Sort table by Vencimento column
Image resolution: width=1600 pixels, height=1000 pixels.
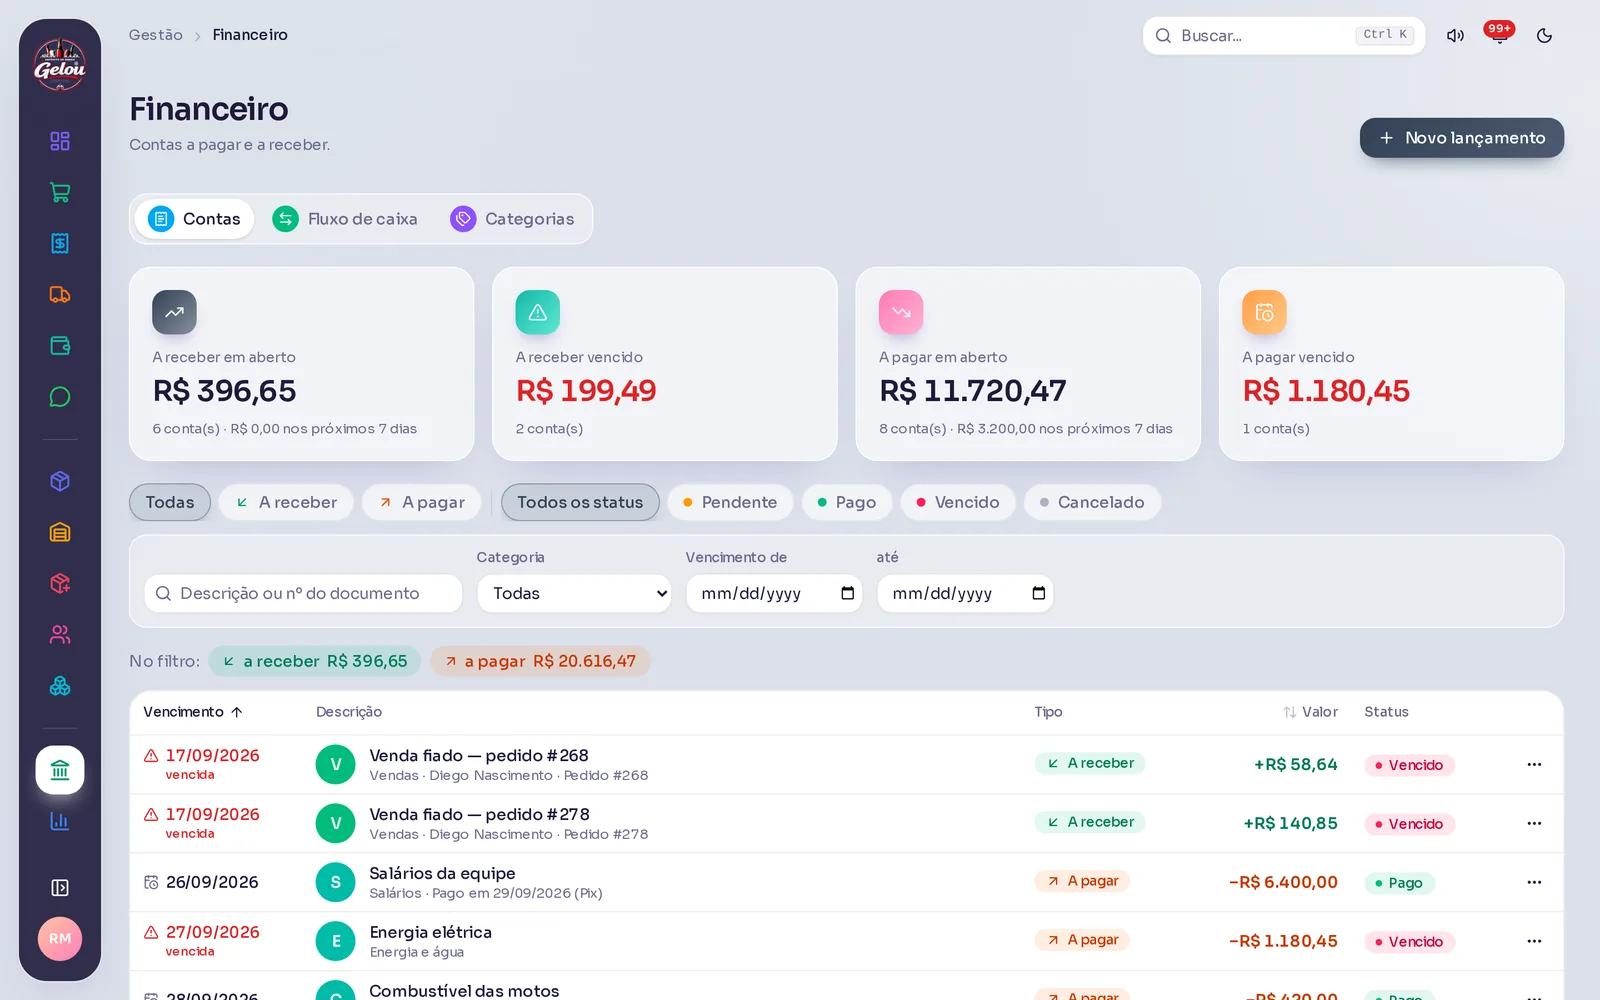pos(193,712)
